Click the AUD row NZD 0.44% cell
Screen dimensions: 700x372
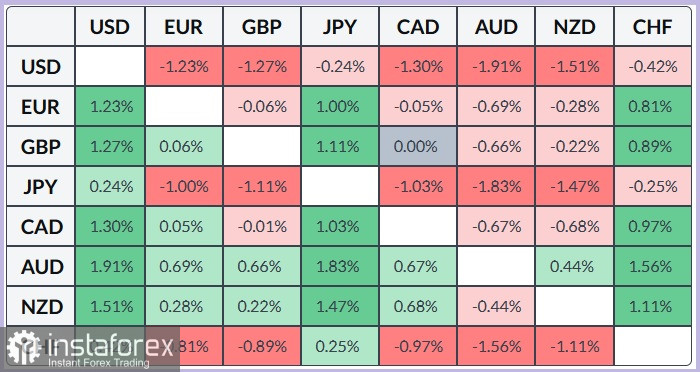coord(574,267)
